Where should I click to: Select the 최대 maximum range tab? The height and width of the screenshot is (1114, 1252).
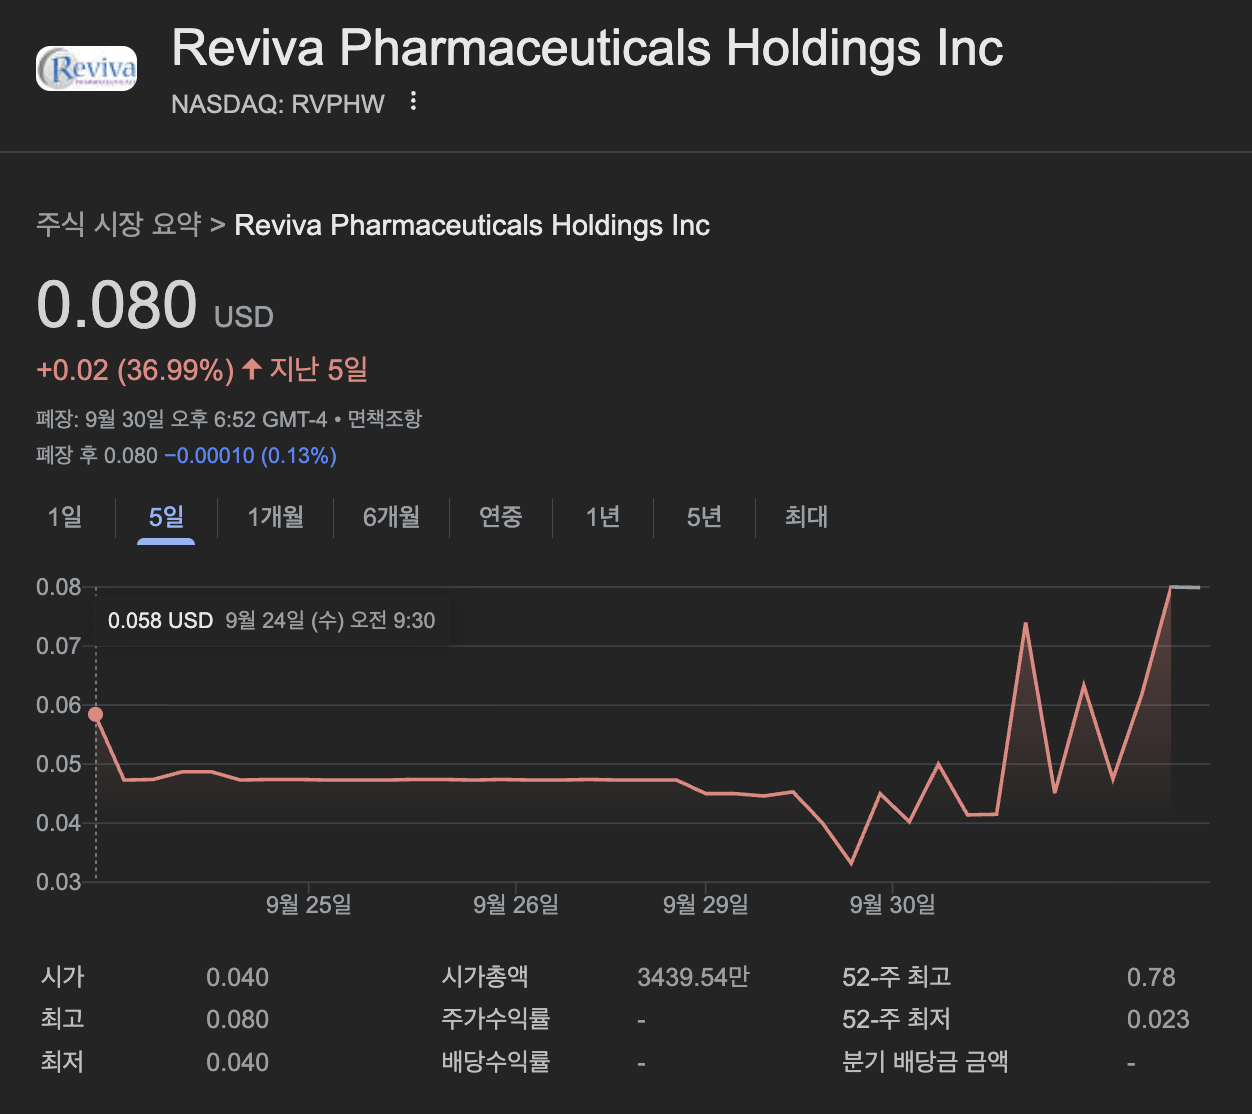pyautogui.click(x=806, y=517)
